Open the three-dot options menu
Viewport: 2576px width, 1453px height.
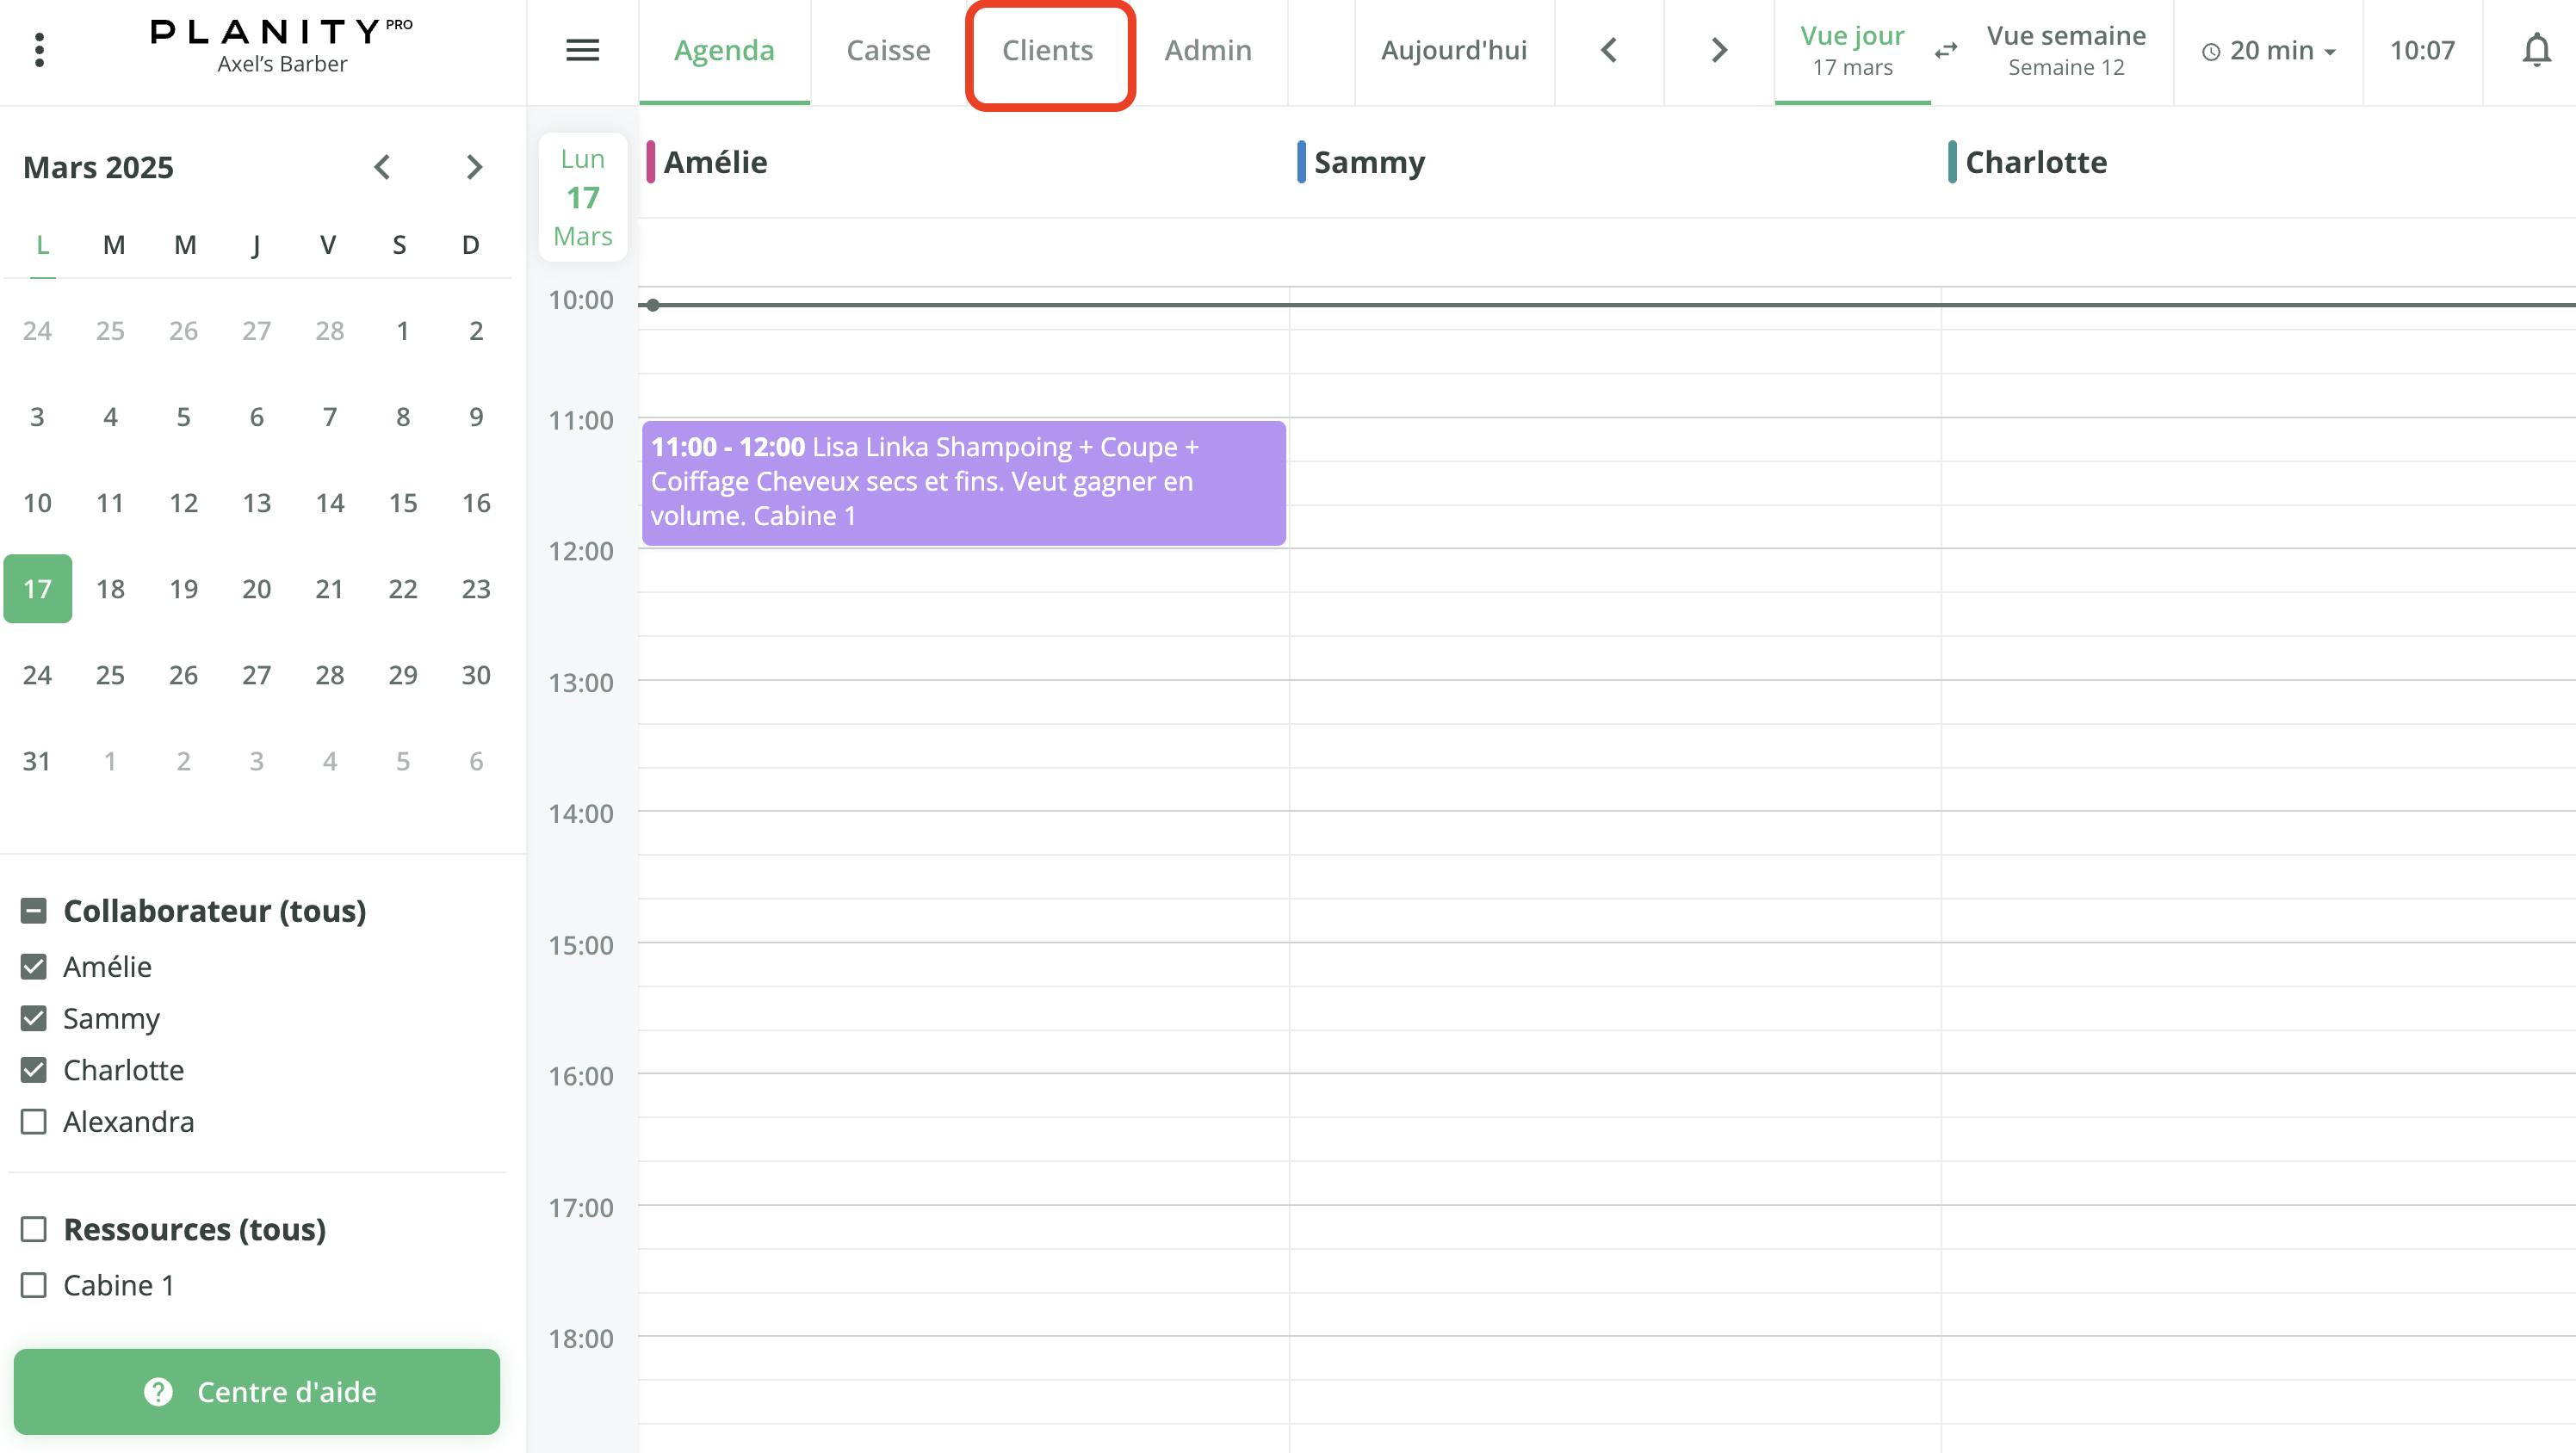coord(39,49)
